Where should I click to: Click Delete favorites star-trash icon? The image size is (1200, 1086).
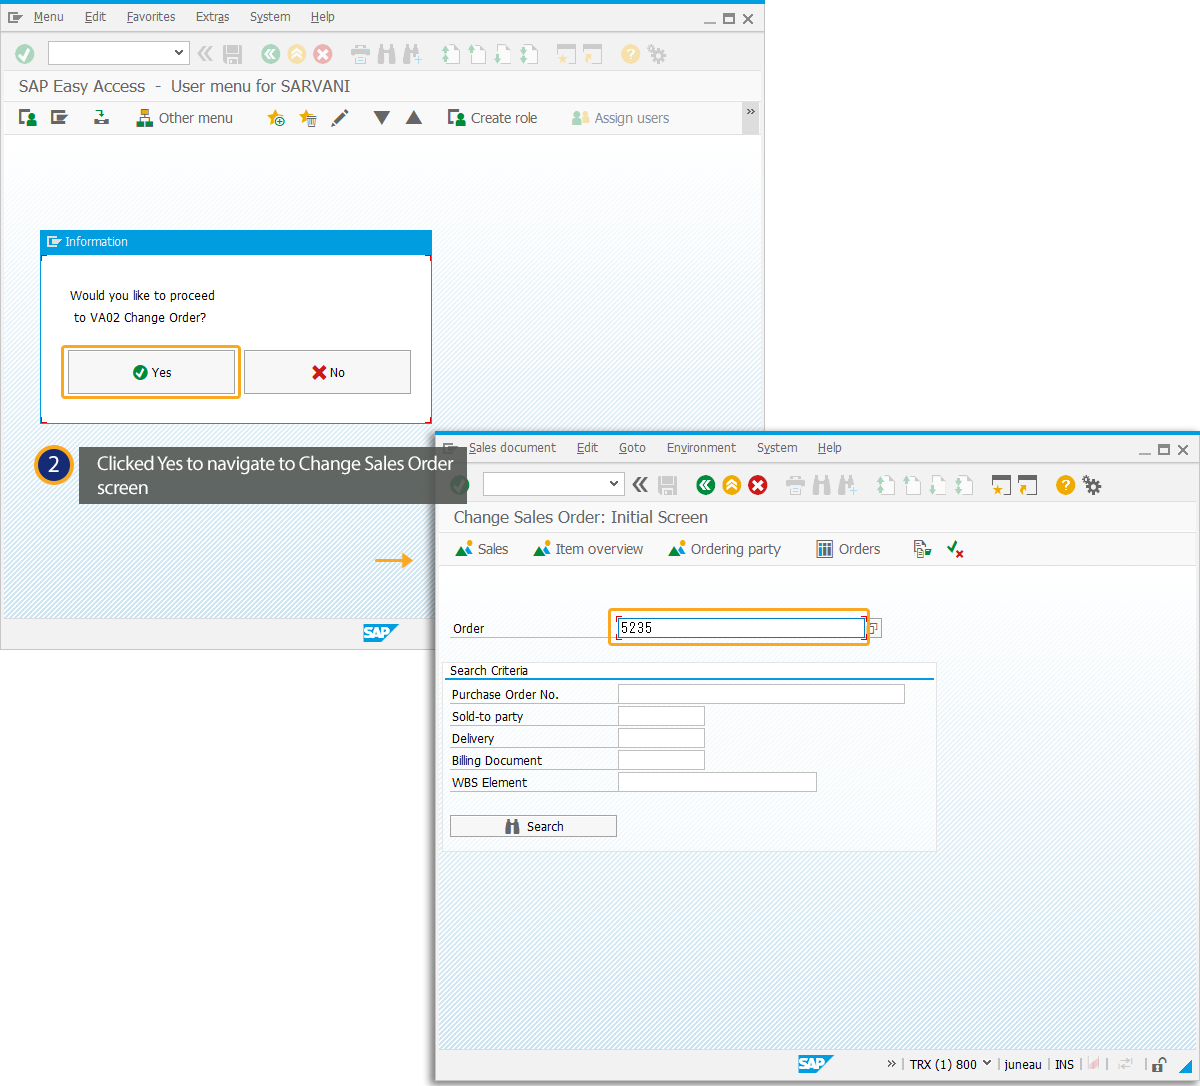click(x=308, y=118)
